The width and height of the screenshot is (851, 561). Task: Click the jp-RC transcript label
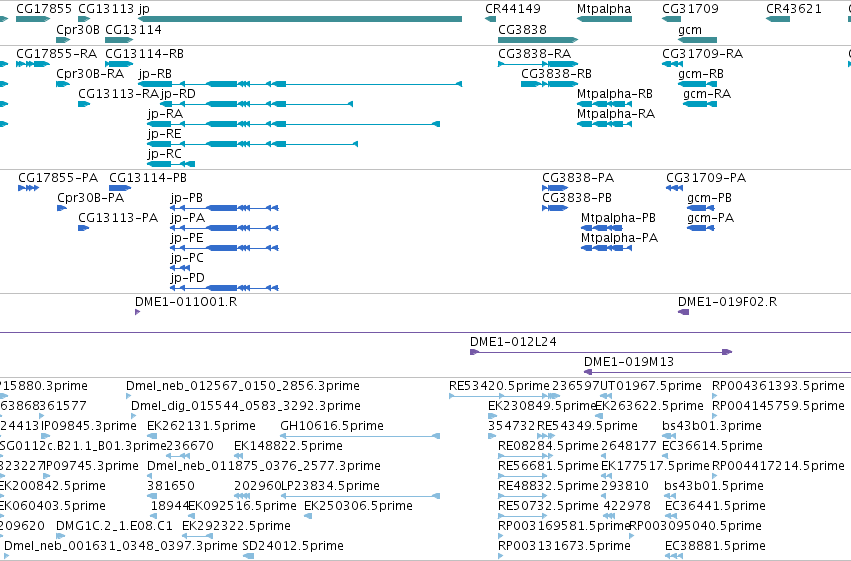pyautogui.click(x=164, y=154)
